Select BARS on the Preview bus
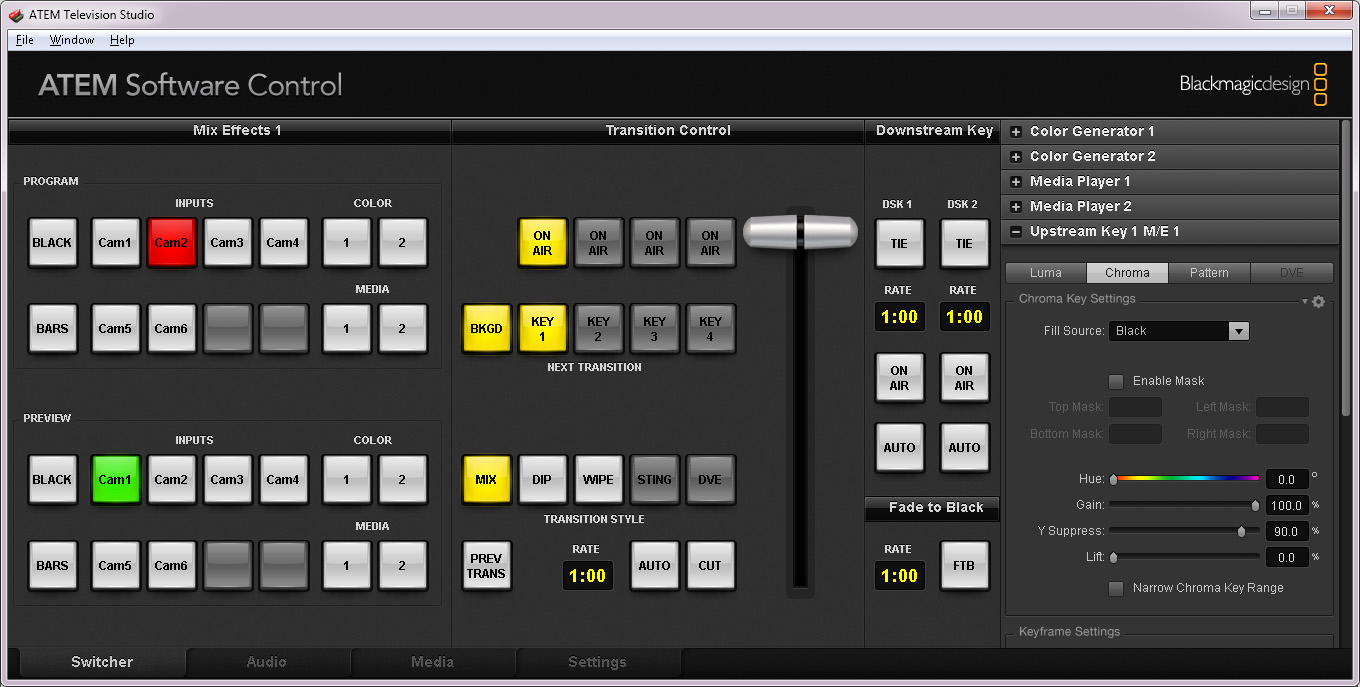Image resolution: width=1360 pixels, height=687 pixels. pyautogui.click(x=52, y=566)
